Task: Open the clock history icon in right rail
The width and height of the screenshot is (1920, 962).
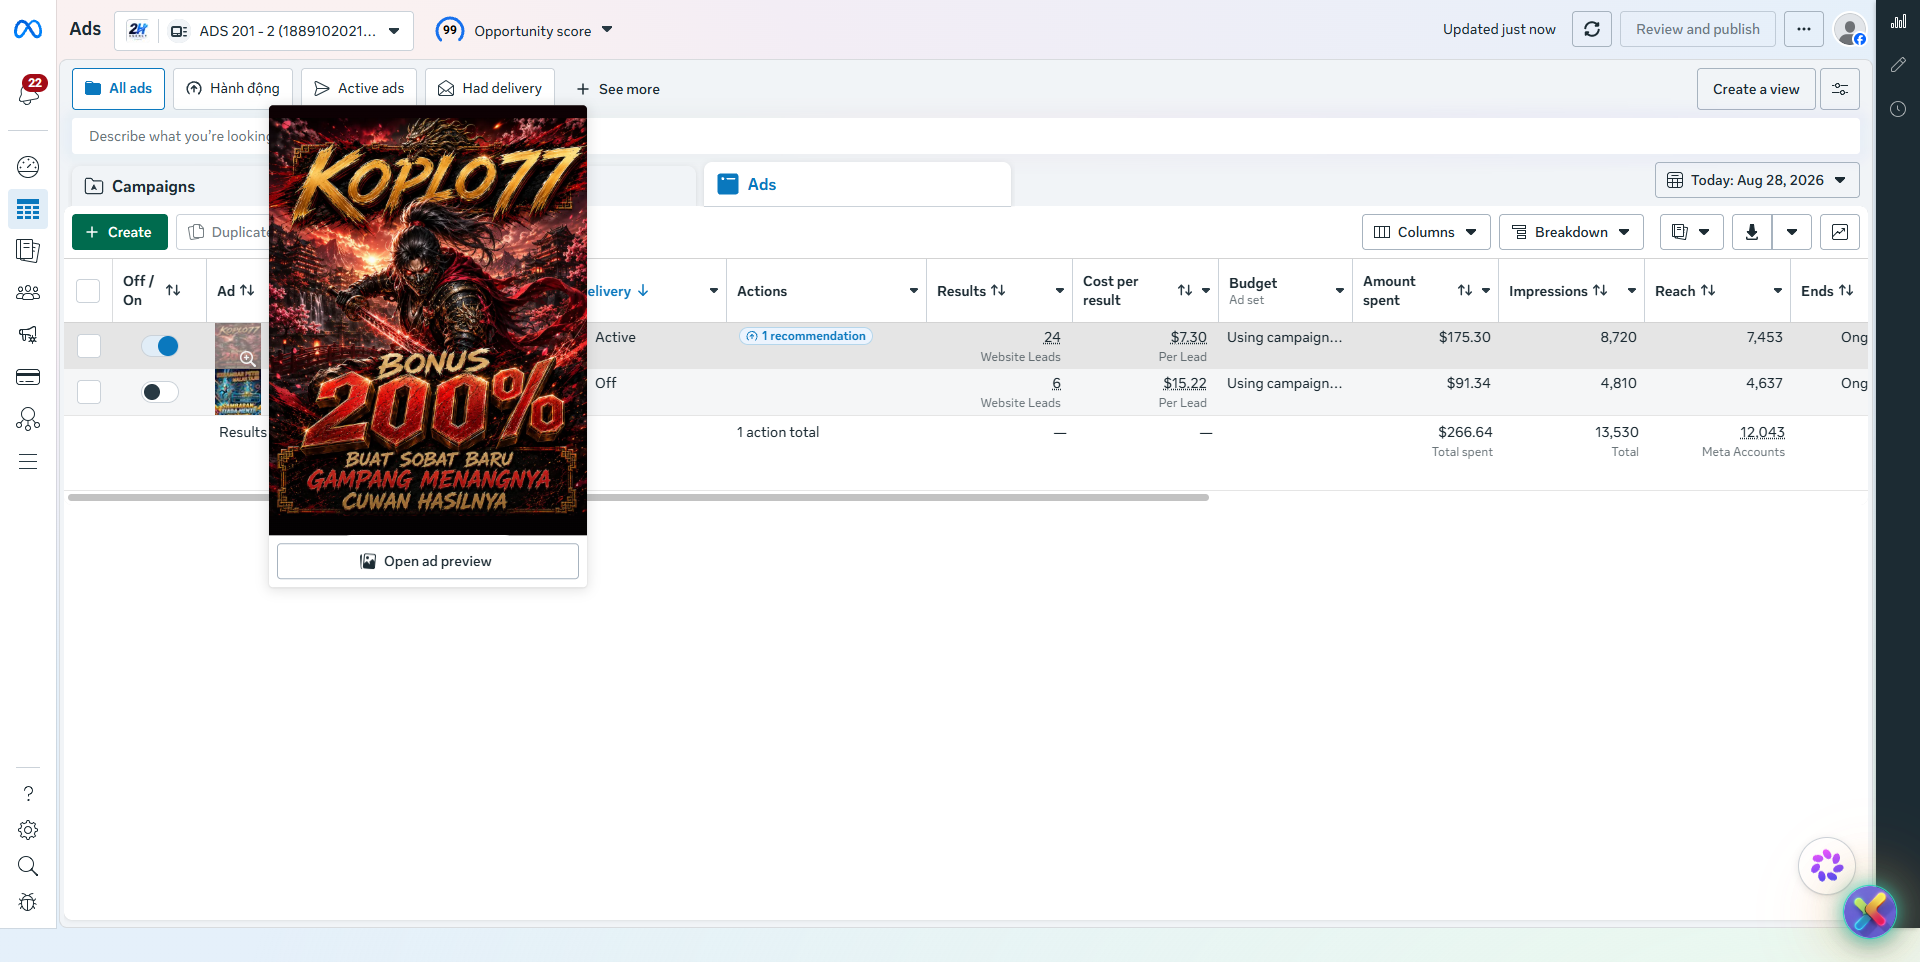Action: [1898, 109]
